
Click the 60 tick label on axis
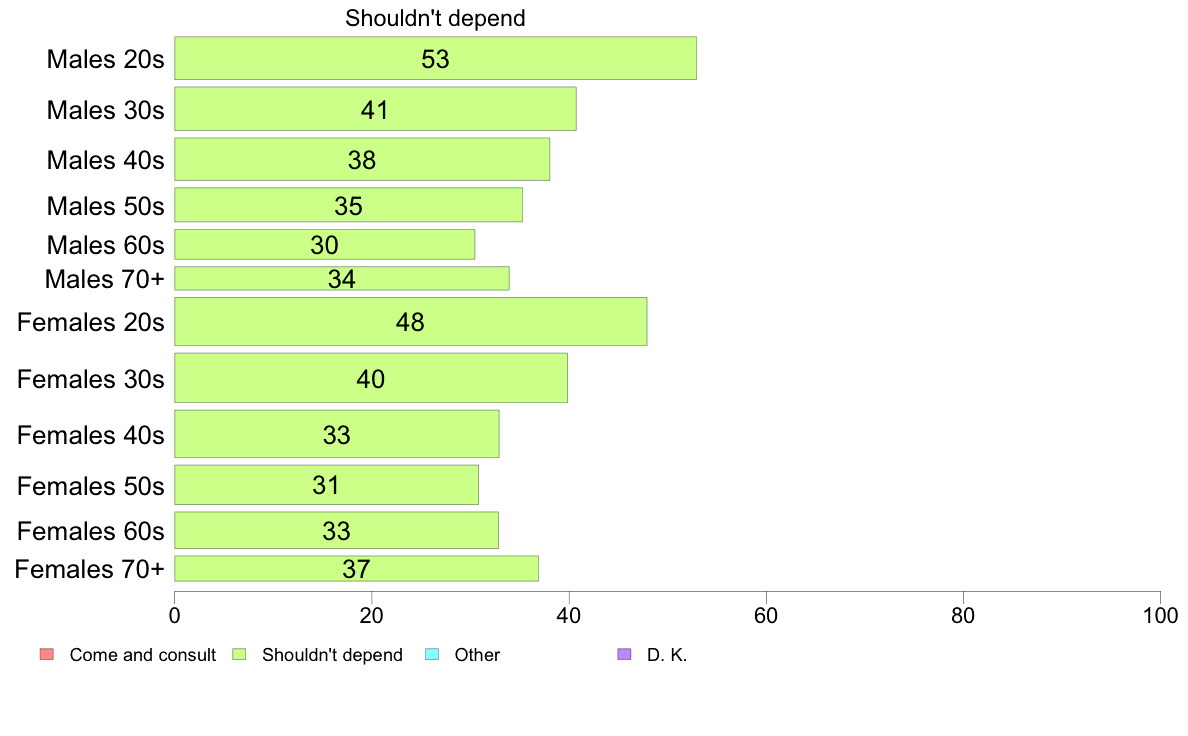[x=766, y=615]
